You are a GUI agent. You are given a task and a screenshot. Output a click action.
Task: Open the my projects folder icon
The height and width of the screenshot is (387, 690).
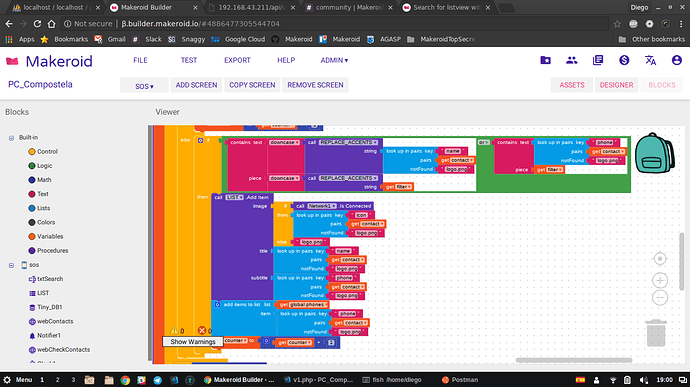coord(545,60)
